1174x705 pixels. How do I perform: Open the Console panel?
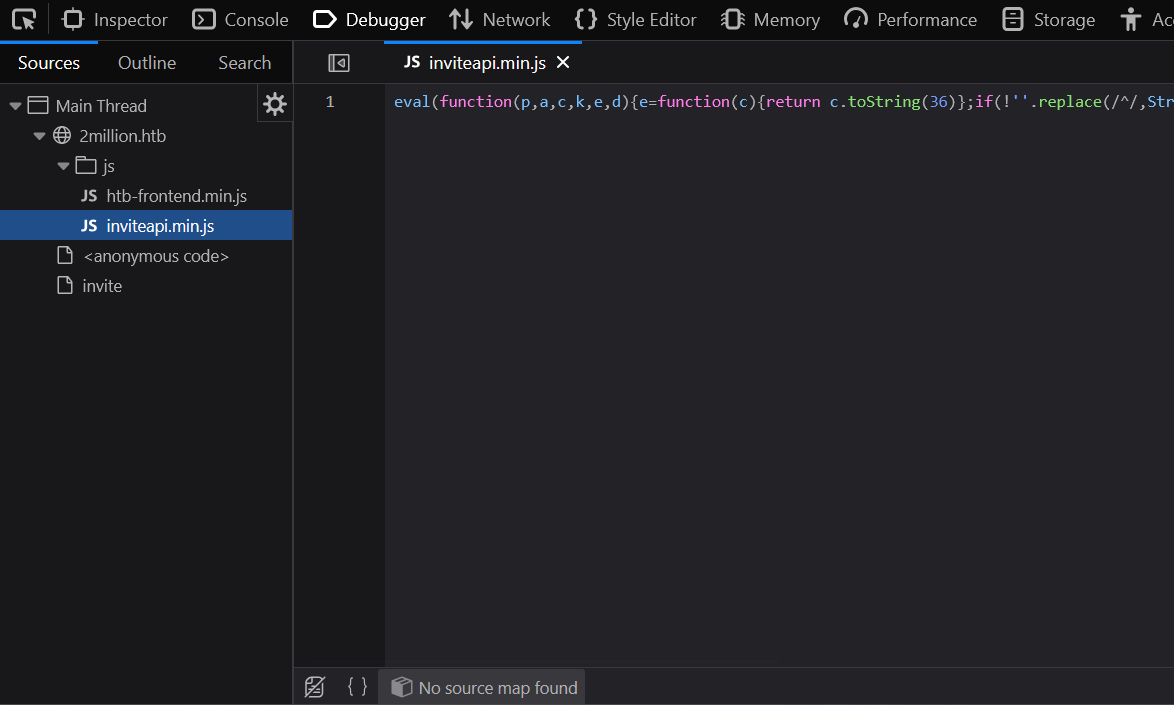[x=240, y=19]
